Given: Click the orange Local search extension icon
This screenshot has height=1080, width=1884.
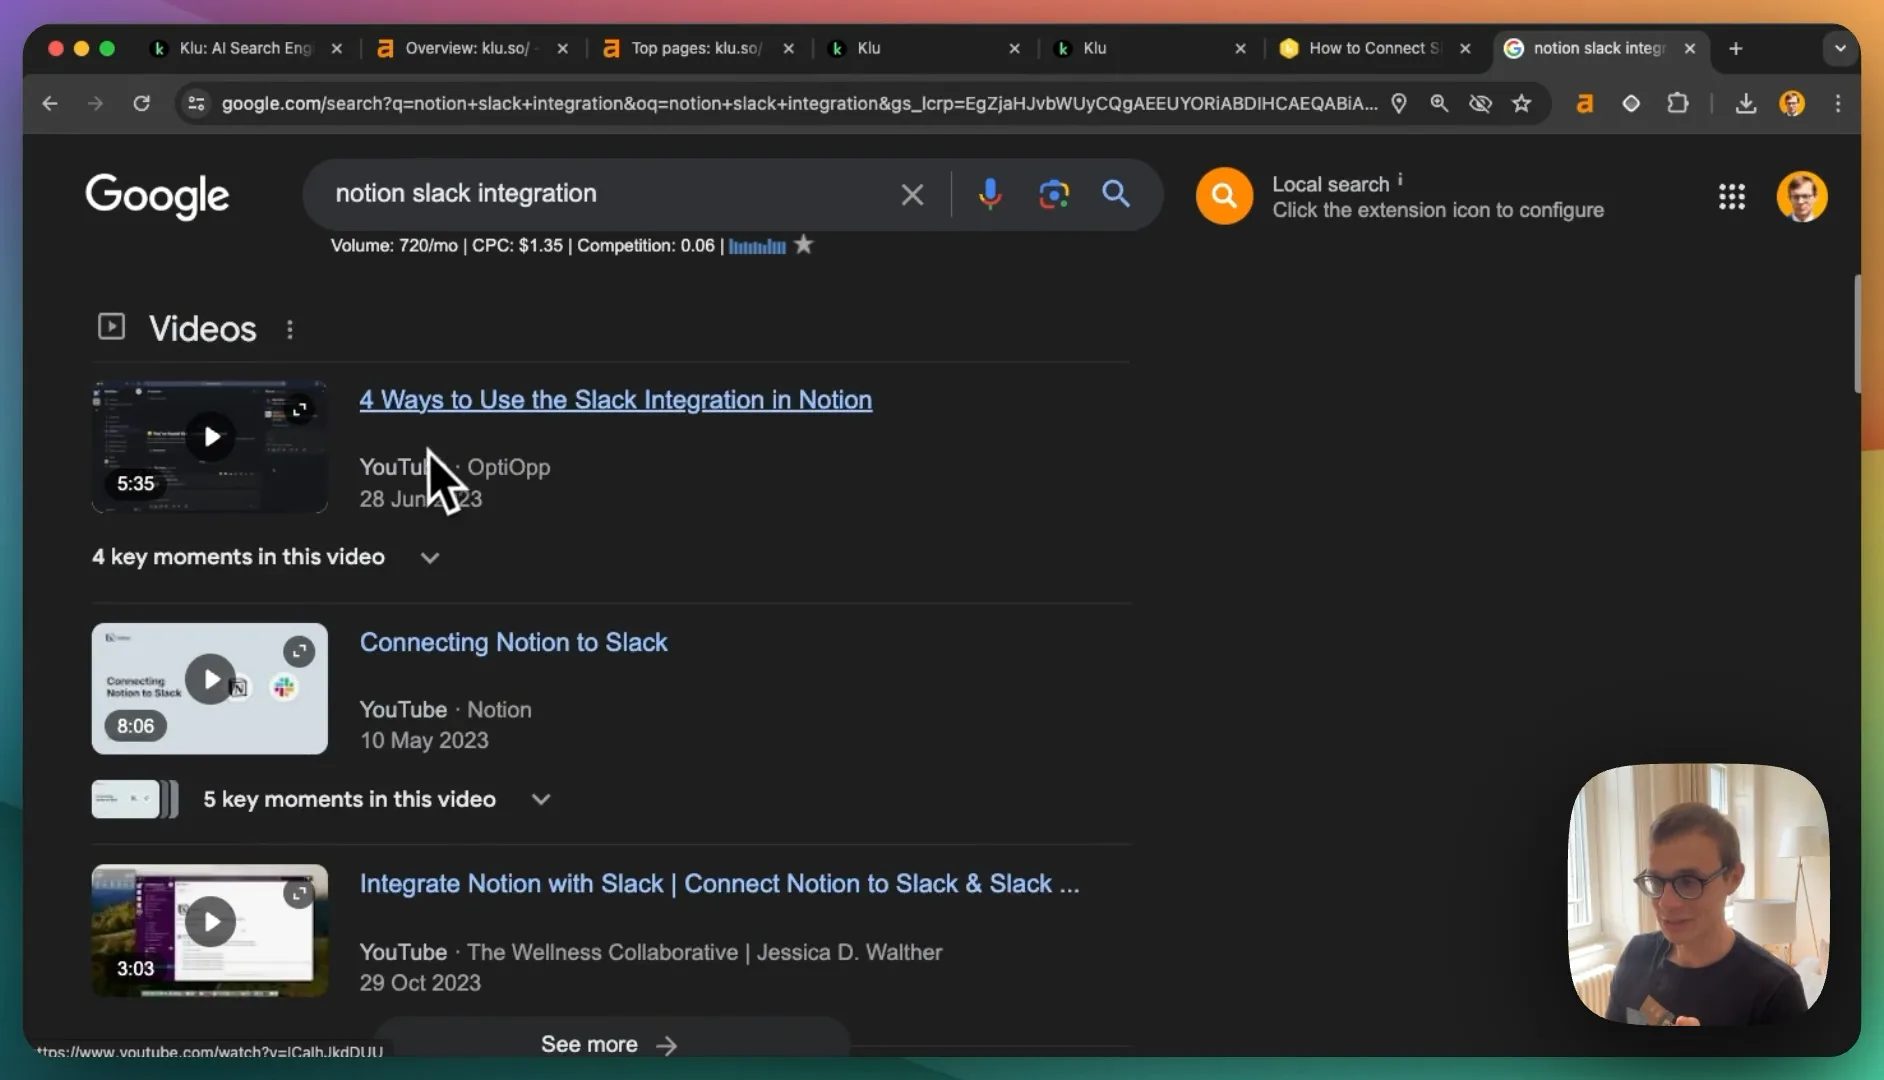Looking at the screenshot, I should [1224, 196].
